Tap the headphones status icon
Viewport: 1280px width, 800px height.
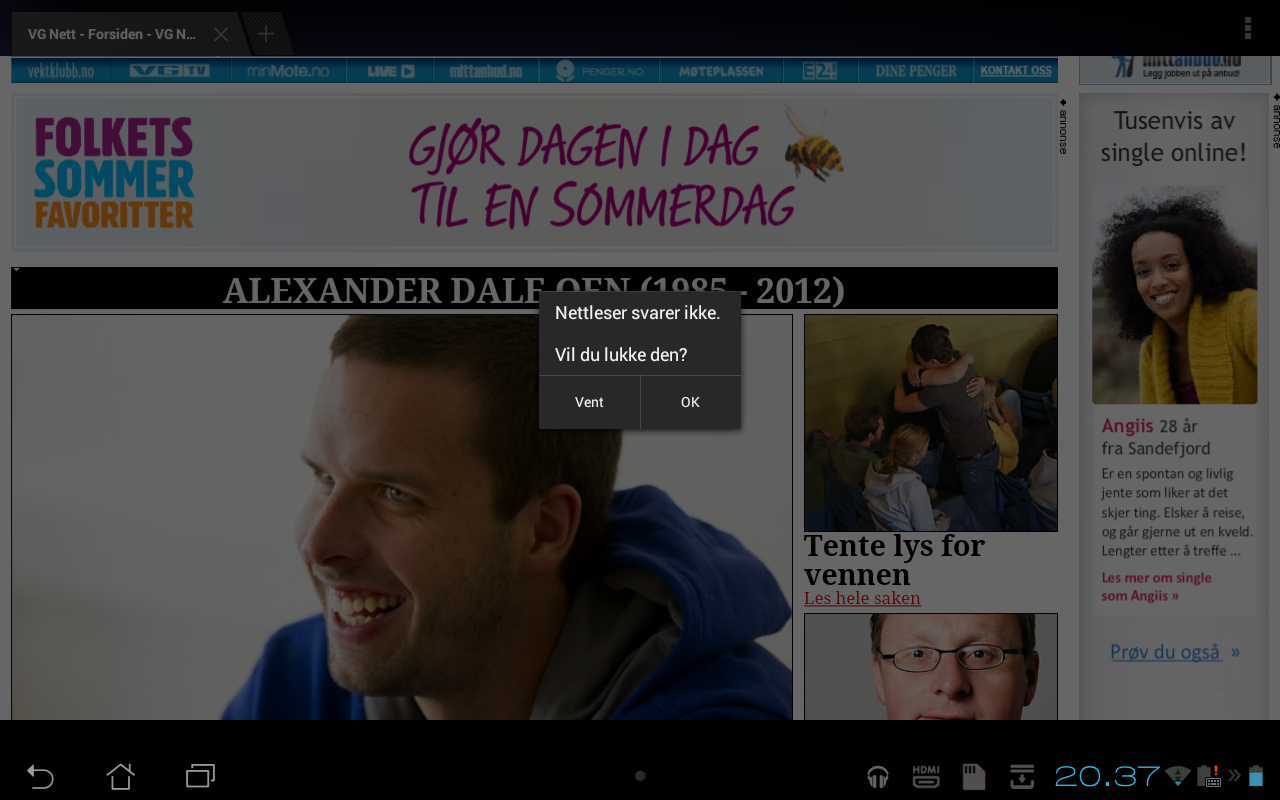[878, 776]
